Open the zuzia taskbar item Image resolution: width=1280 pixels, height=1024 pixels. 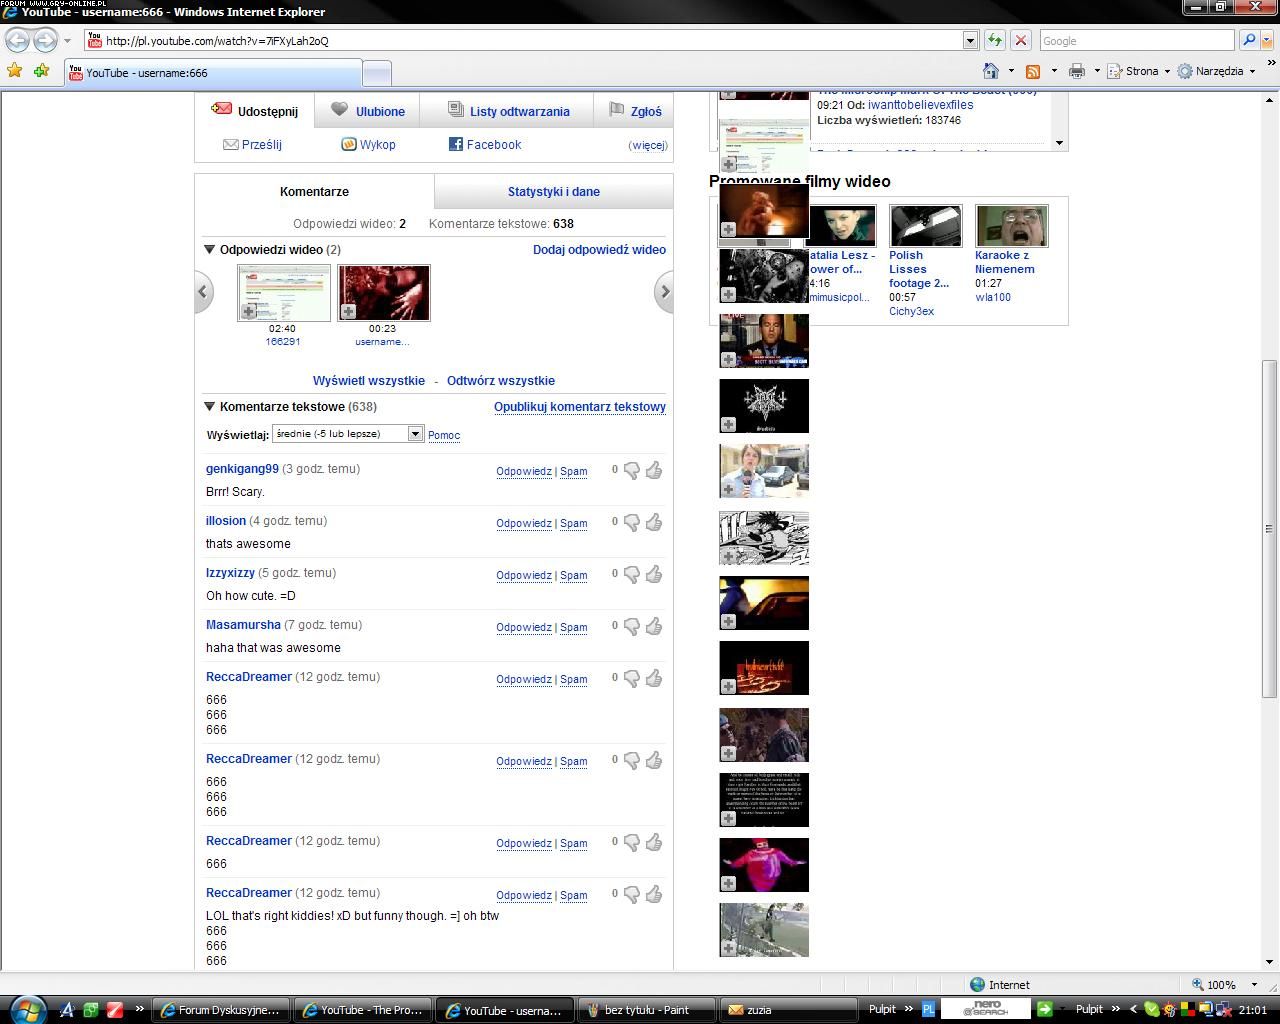[x=789, y=1009]
